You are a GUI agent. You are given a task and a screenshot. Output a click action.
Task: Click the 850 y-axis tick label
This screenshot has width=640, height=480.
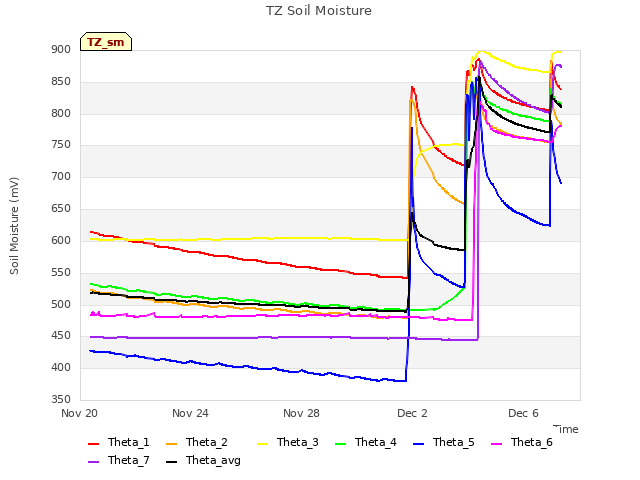(61, 82)
